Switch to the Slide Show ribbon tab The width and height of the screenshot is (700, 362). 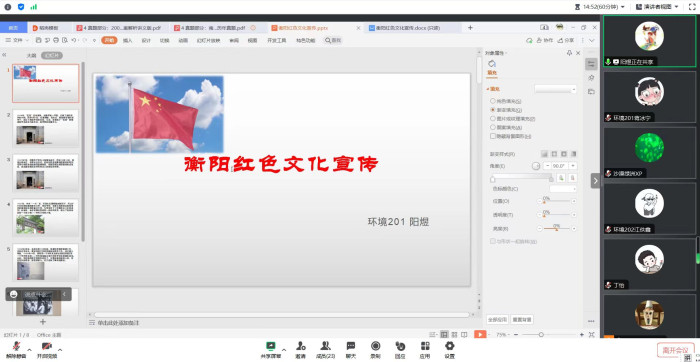(208, 40)
